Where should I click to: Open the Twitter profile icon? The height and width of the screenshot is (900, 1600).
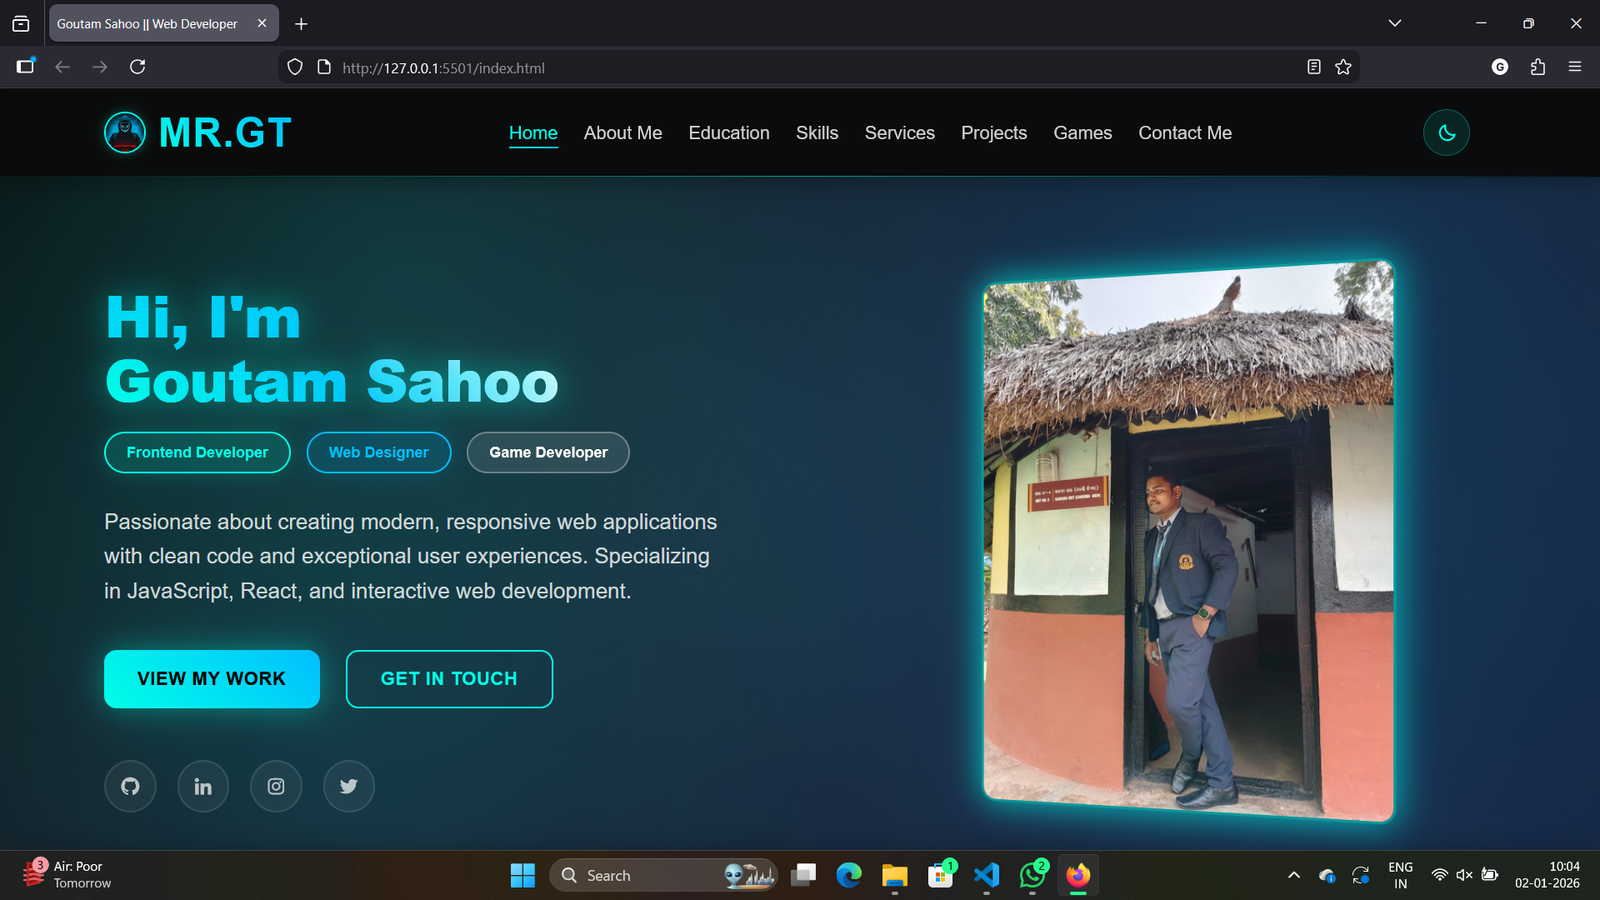pyautogui.click(x=348, y=786)
